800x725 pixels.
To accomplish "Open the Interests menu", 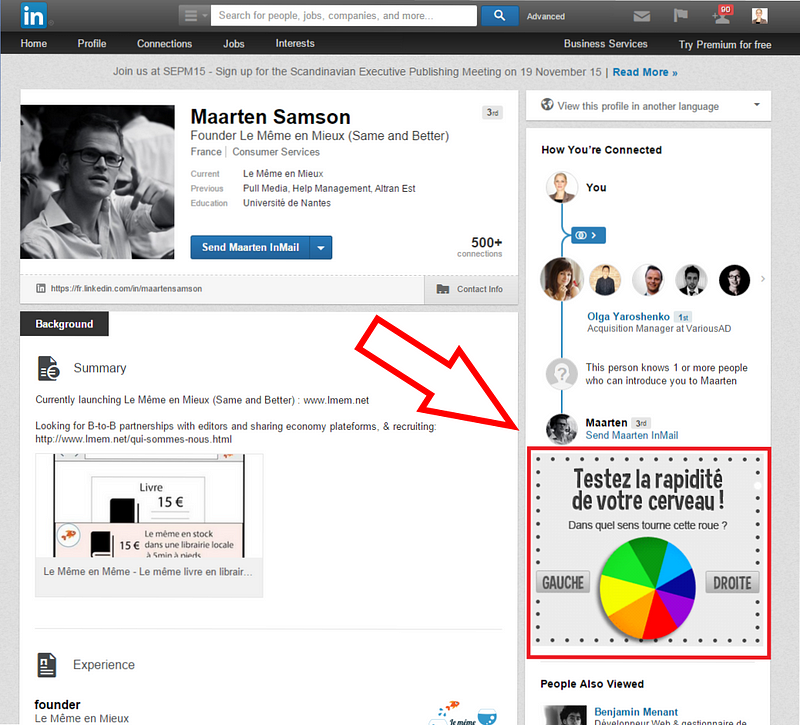I will (x=295, y=44).
